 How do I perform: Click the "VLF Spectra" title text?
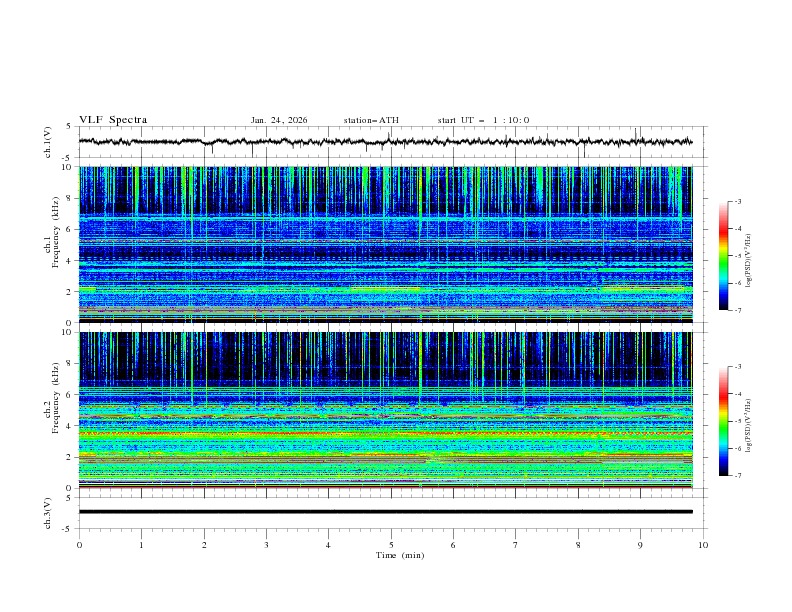(x=113, y=120)
